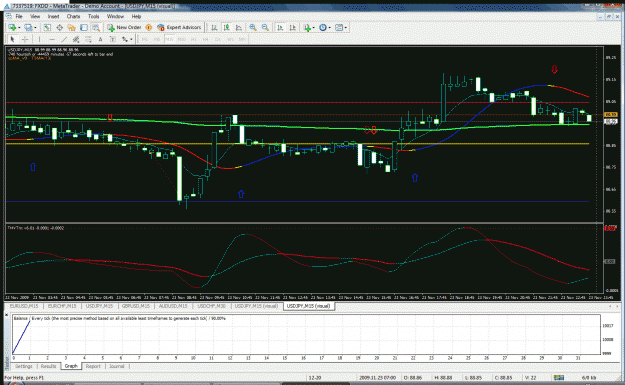Switch chart to bar chart mode
The height and width of the screenshot is (385, 625).
[x=214, y=27]
